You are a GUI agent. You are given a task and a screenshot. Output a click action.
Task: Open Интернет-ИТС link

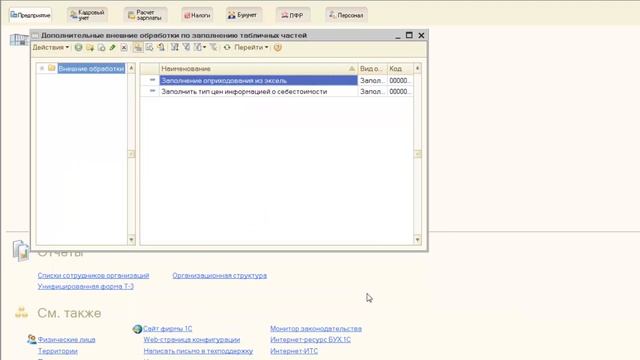[294, 351]
